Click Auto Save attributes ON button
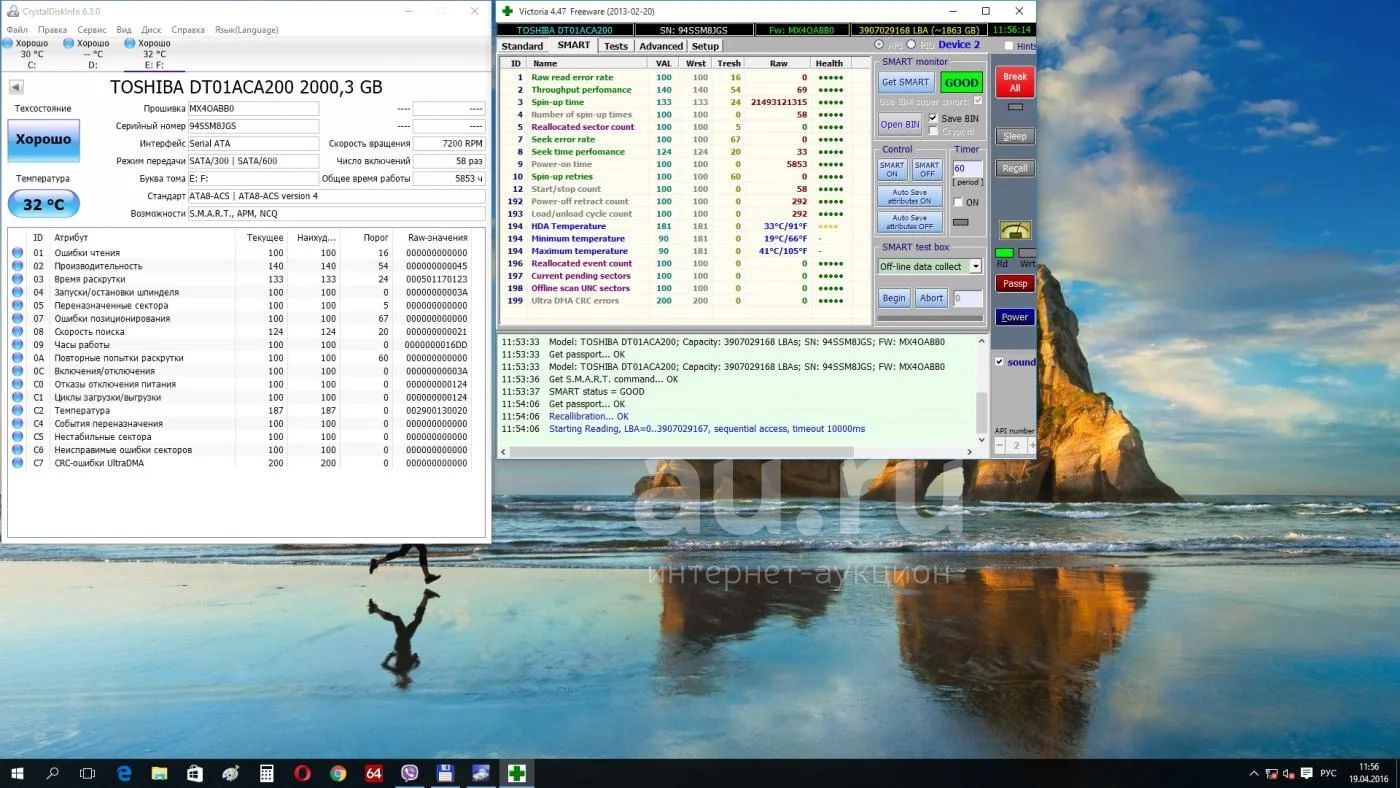 click(x=910, y=196)
